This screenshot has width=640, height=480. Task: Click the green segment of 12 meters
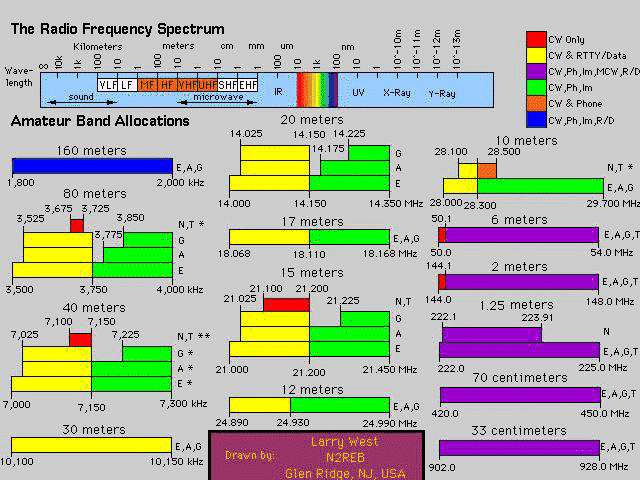[x=340, y=405]
